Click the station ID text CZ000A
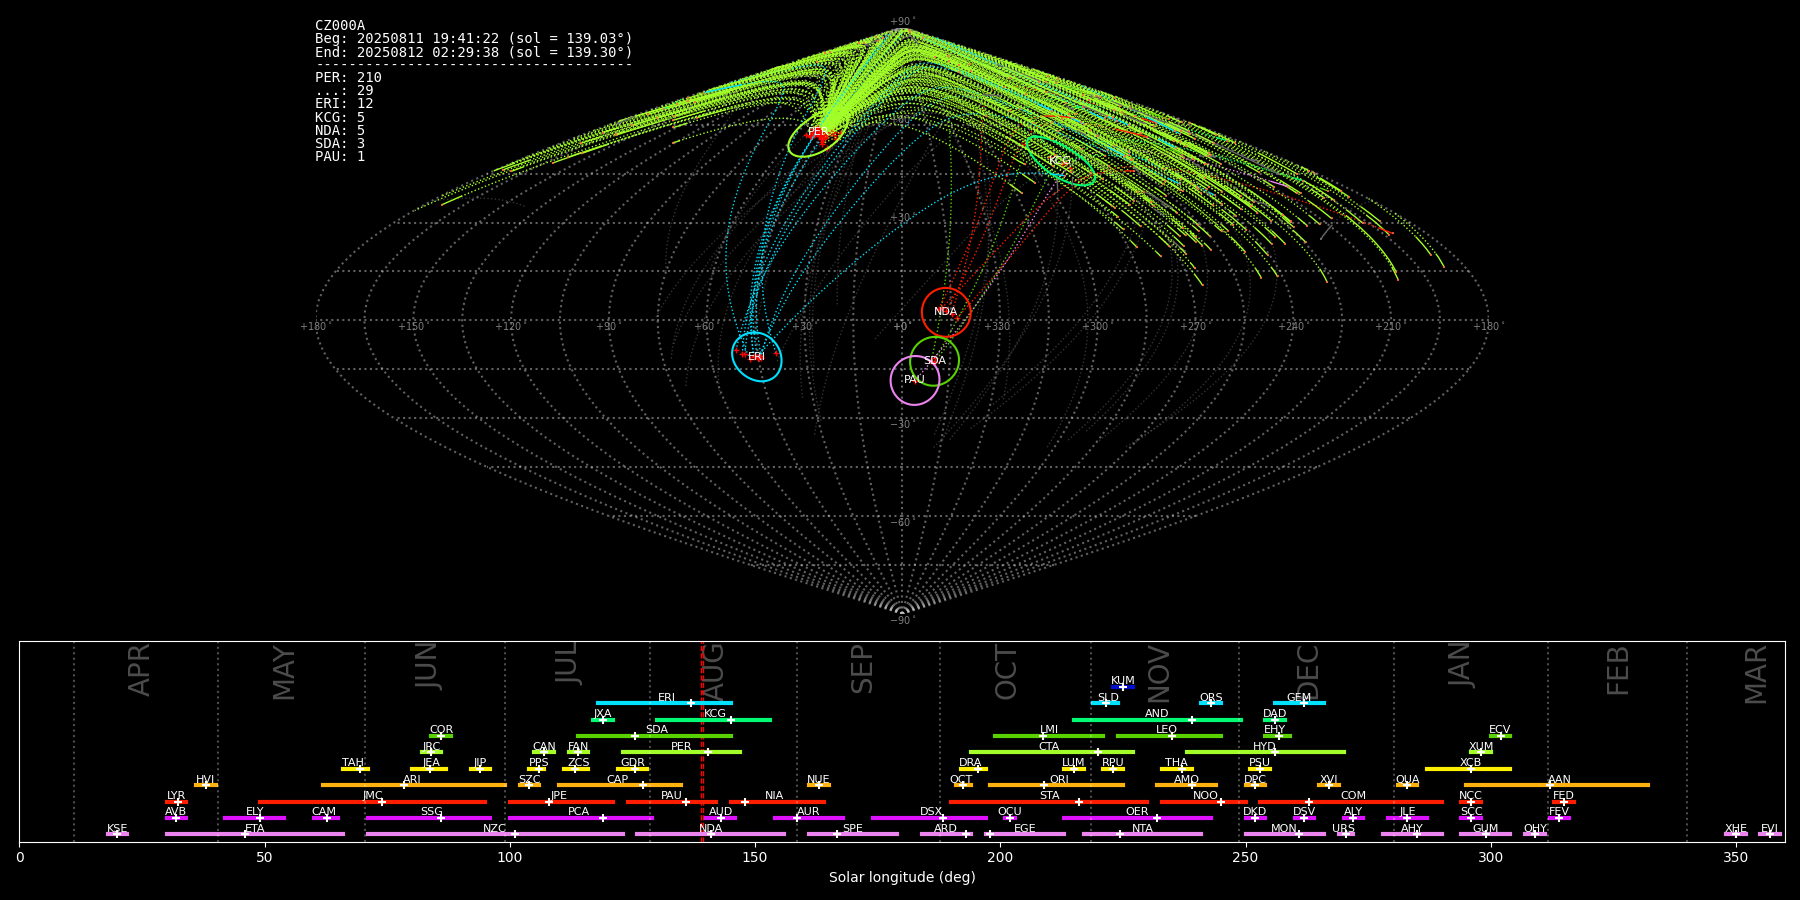Image resolution: width=1800 pixels, height=900 pixels. [x=340, y=26]
